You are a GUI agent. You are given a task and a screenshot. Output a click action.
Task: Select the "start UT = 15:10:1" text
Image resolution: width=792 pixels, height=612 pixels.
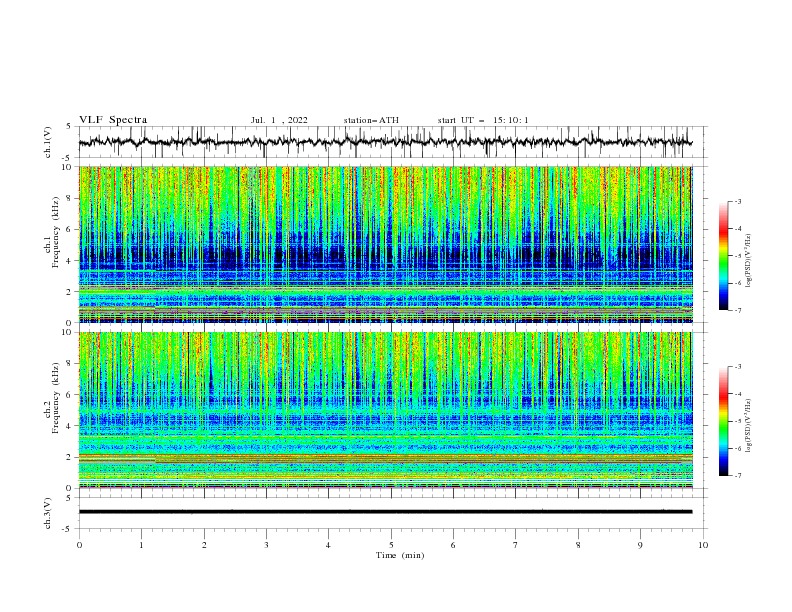(x=483, y=120)
